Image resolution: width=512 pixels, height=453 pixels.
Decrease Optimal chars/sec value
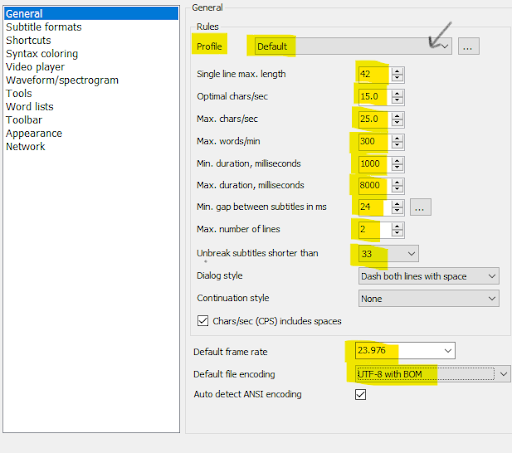397,100
